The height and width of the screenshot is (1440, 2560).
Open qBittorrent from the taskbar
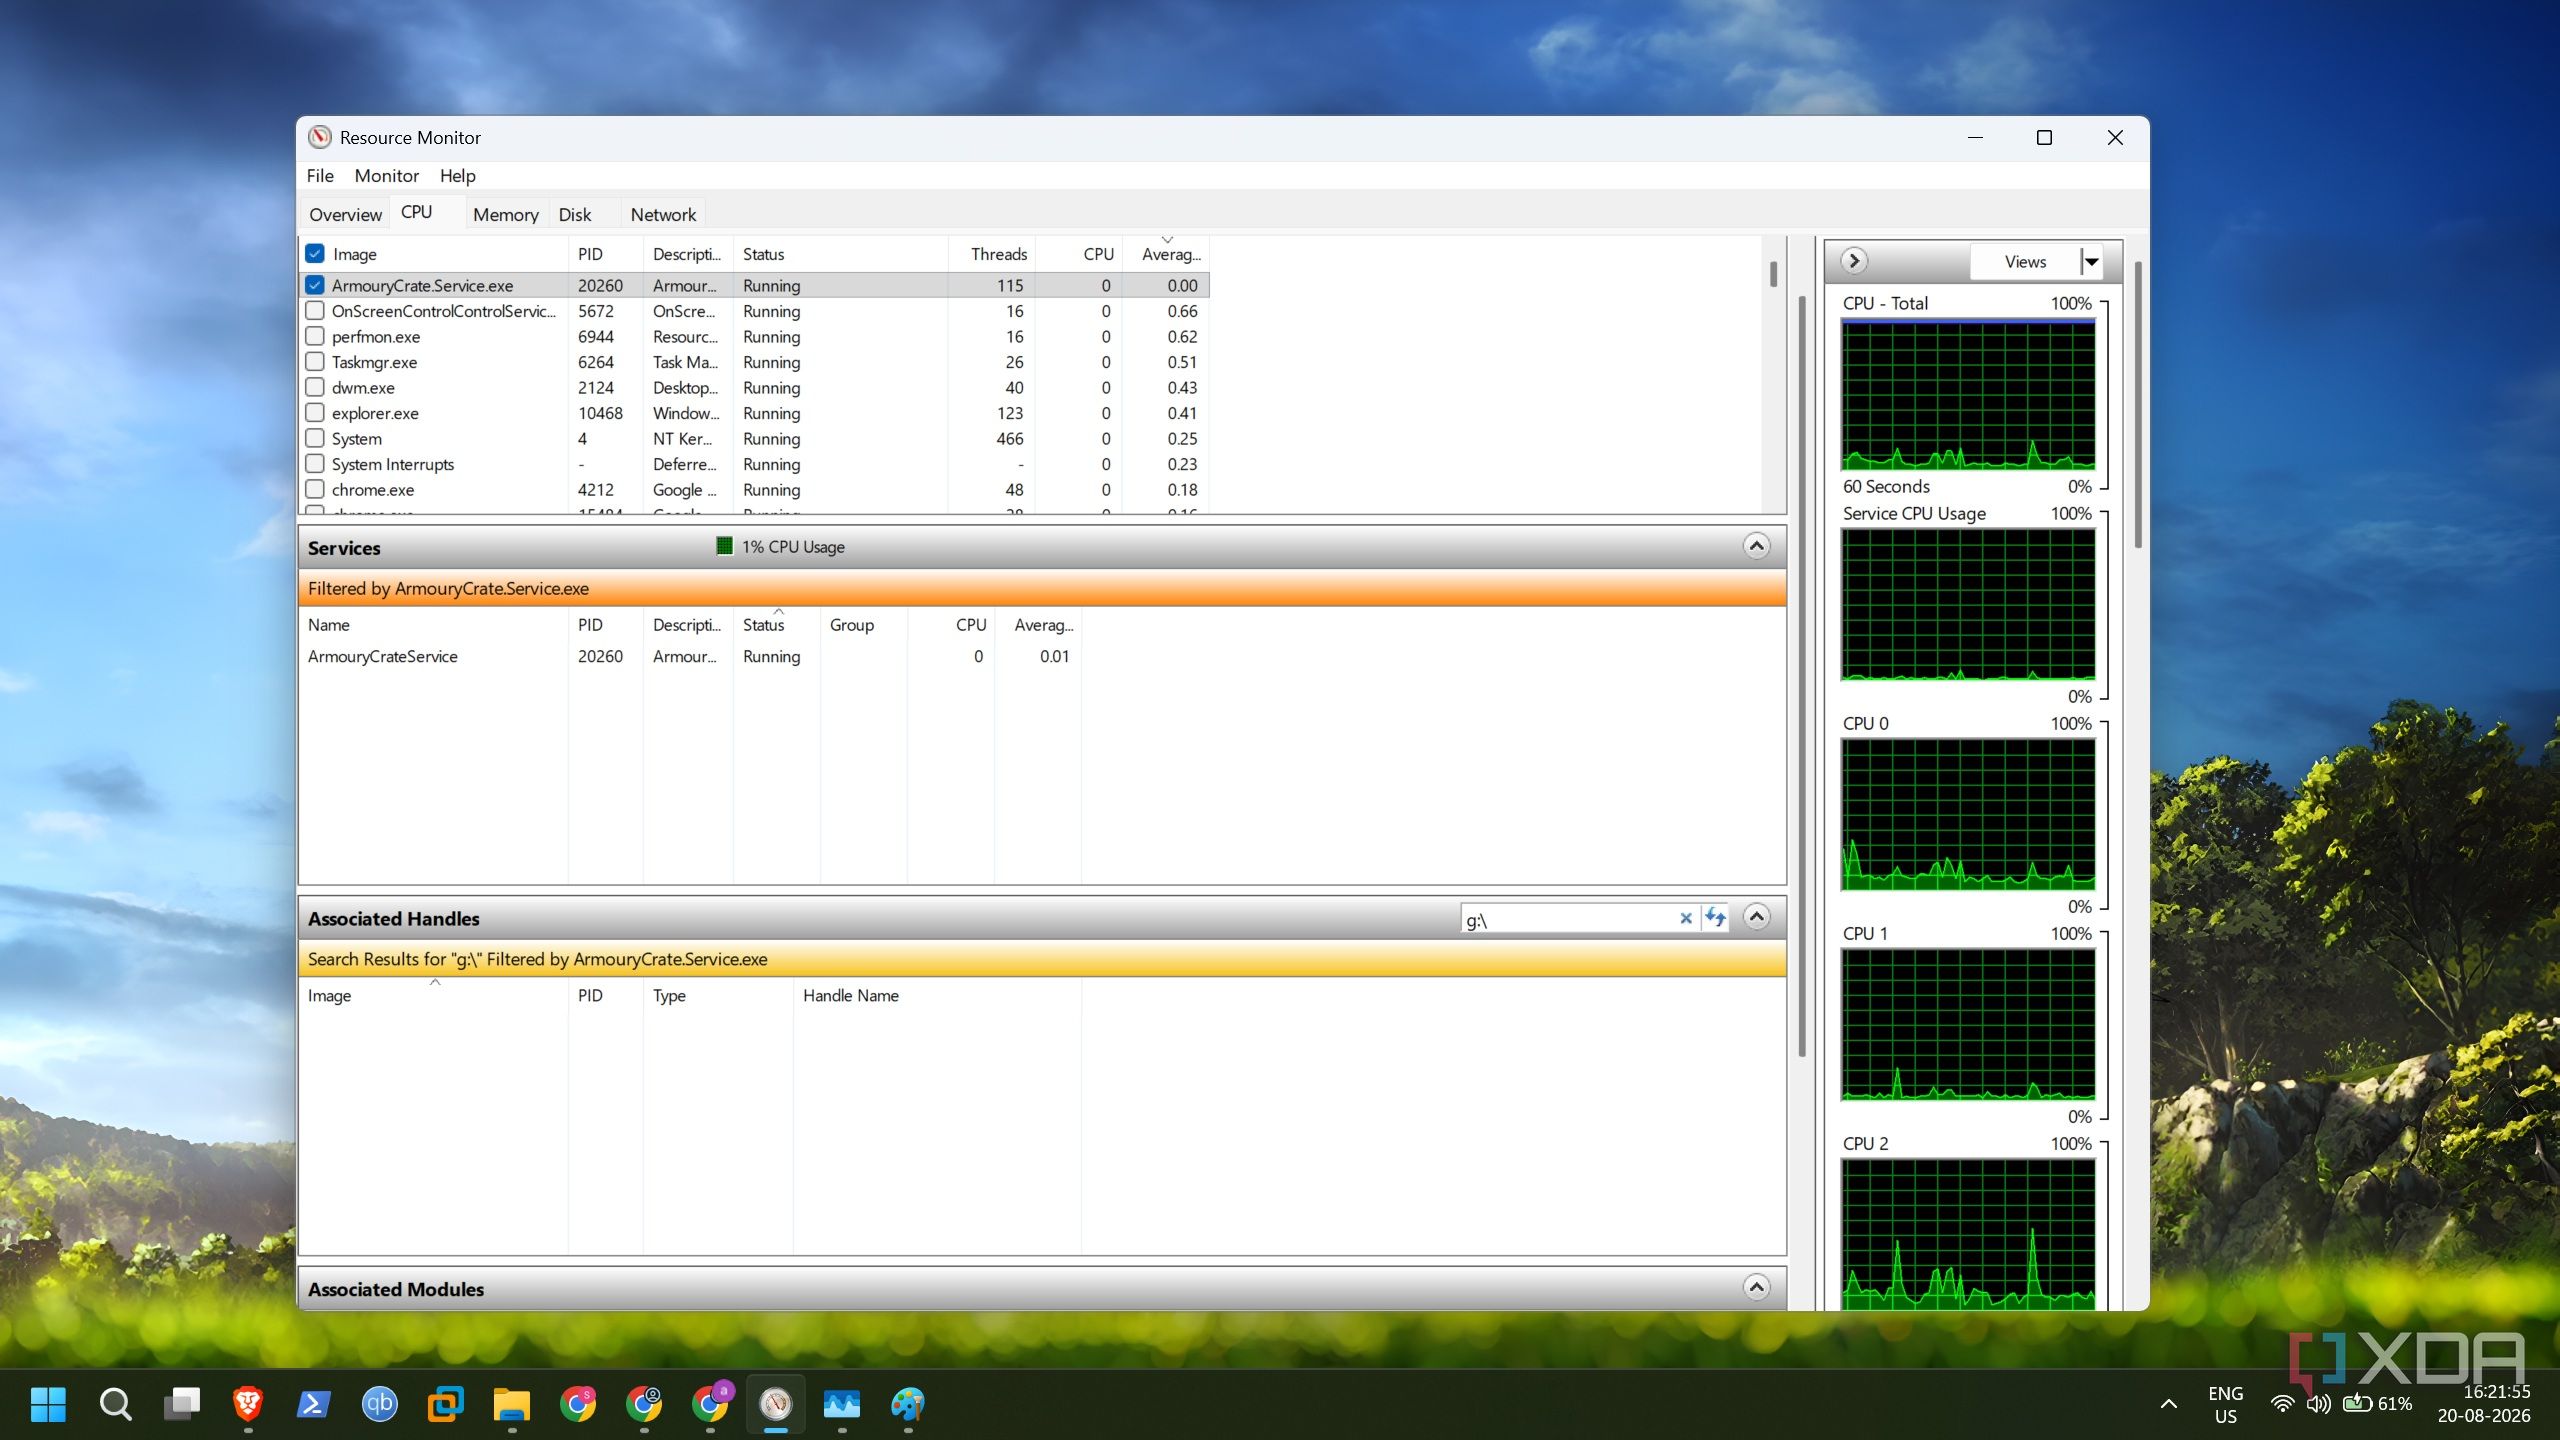379,1404
